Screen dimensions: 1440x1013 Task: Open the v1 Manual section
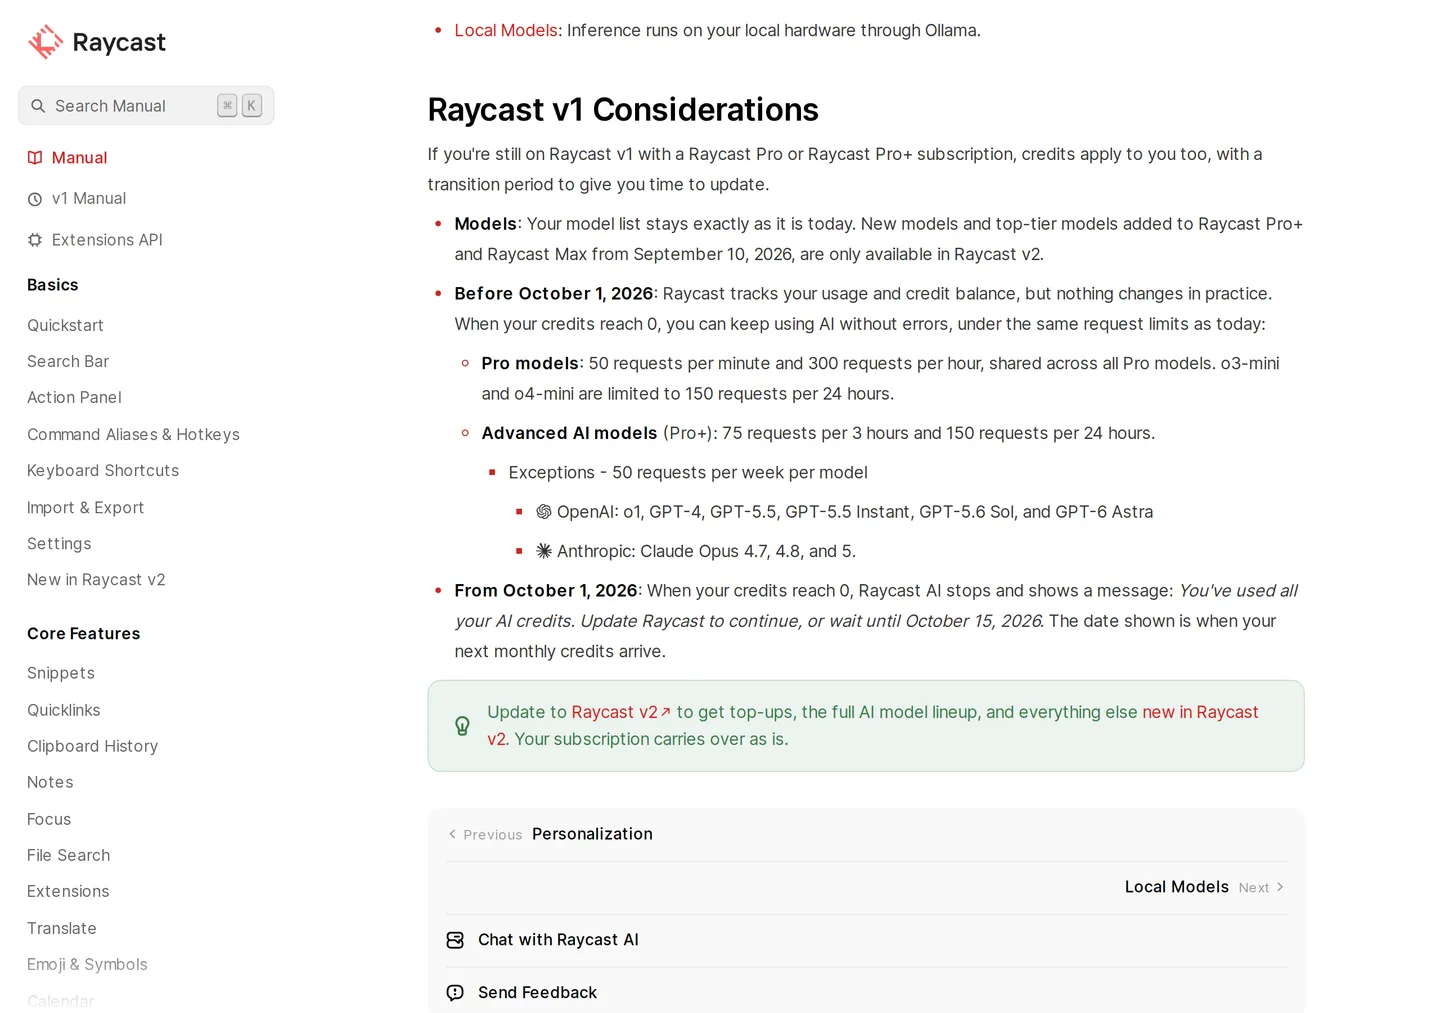(x=89, y=199)
